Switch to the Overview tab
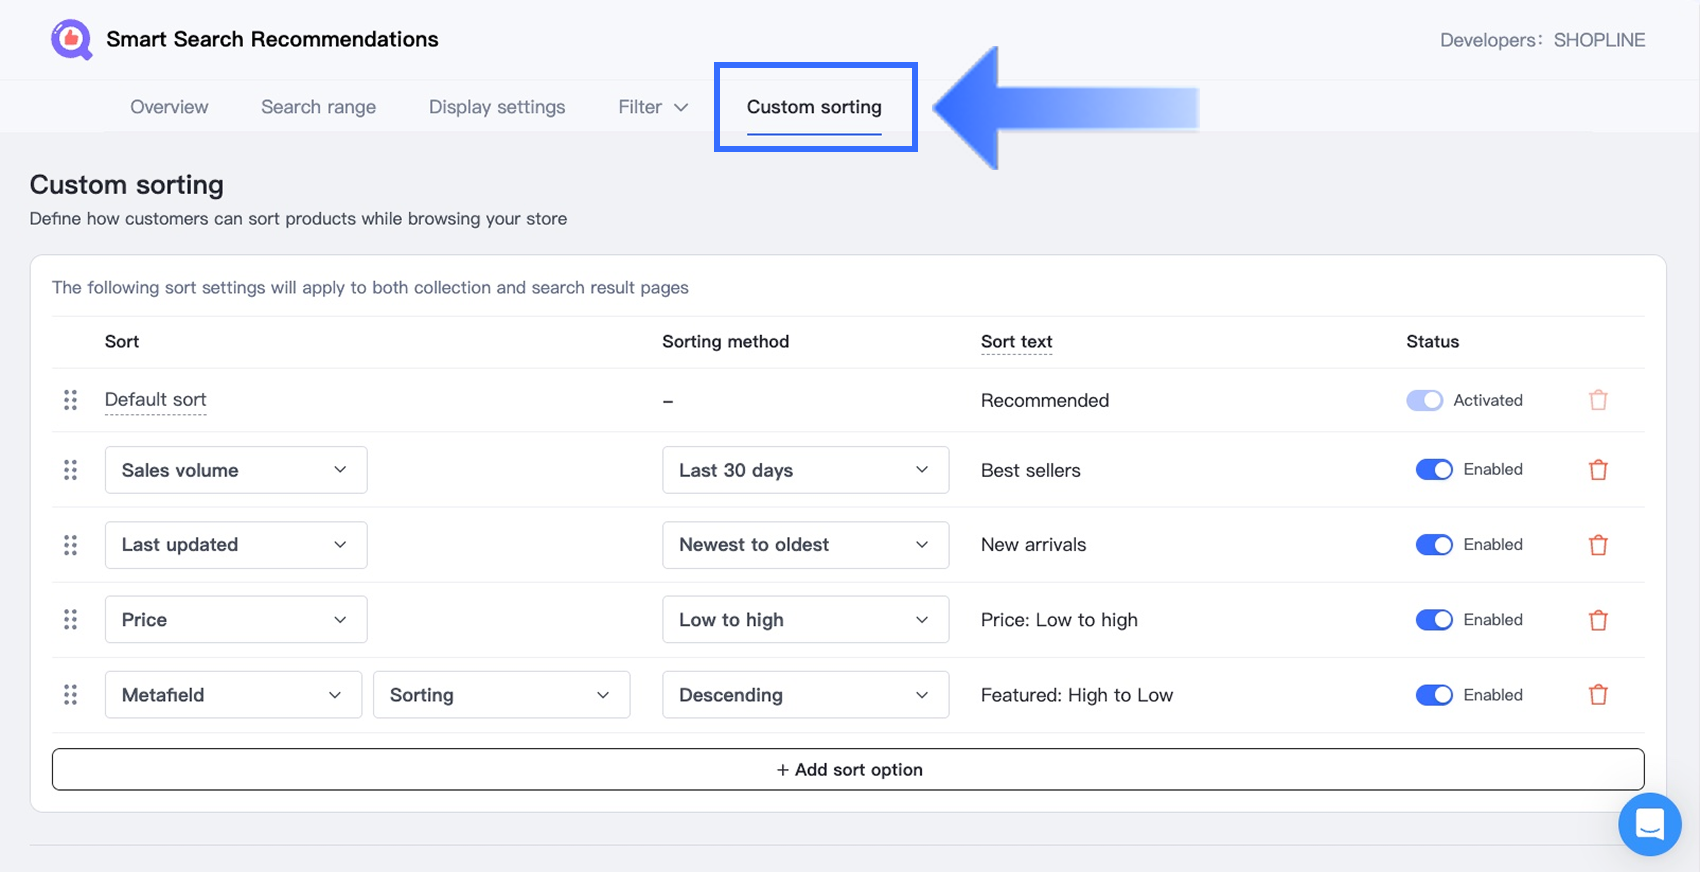 tap(169, 107)
